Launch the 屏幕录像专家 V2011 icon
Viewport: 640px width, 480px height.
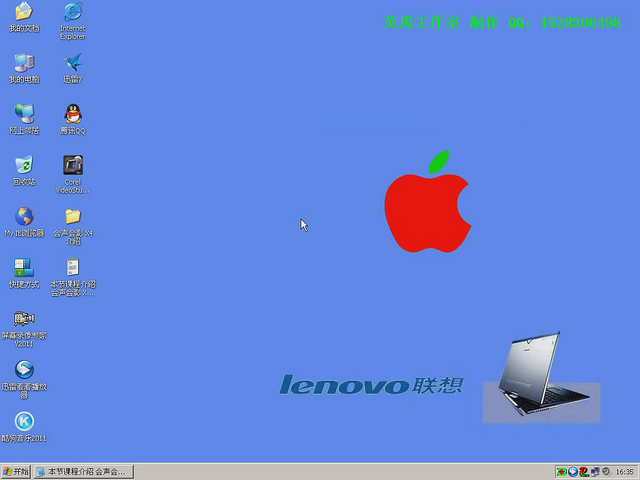tap(24, 329)
